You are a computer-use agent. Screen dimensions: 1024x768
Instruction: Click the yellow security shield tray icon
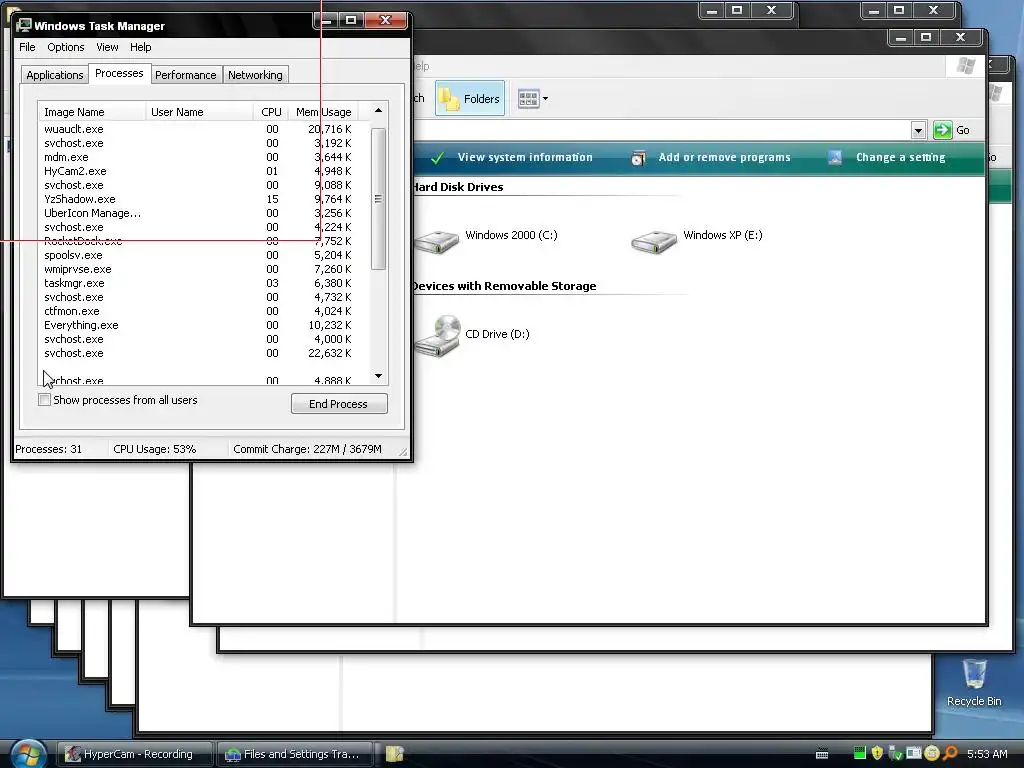(x=877, y=753)
